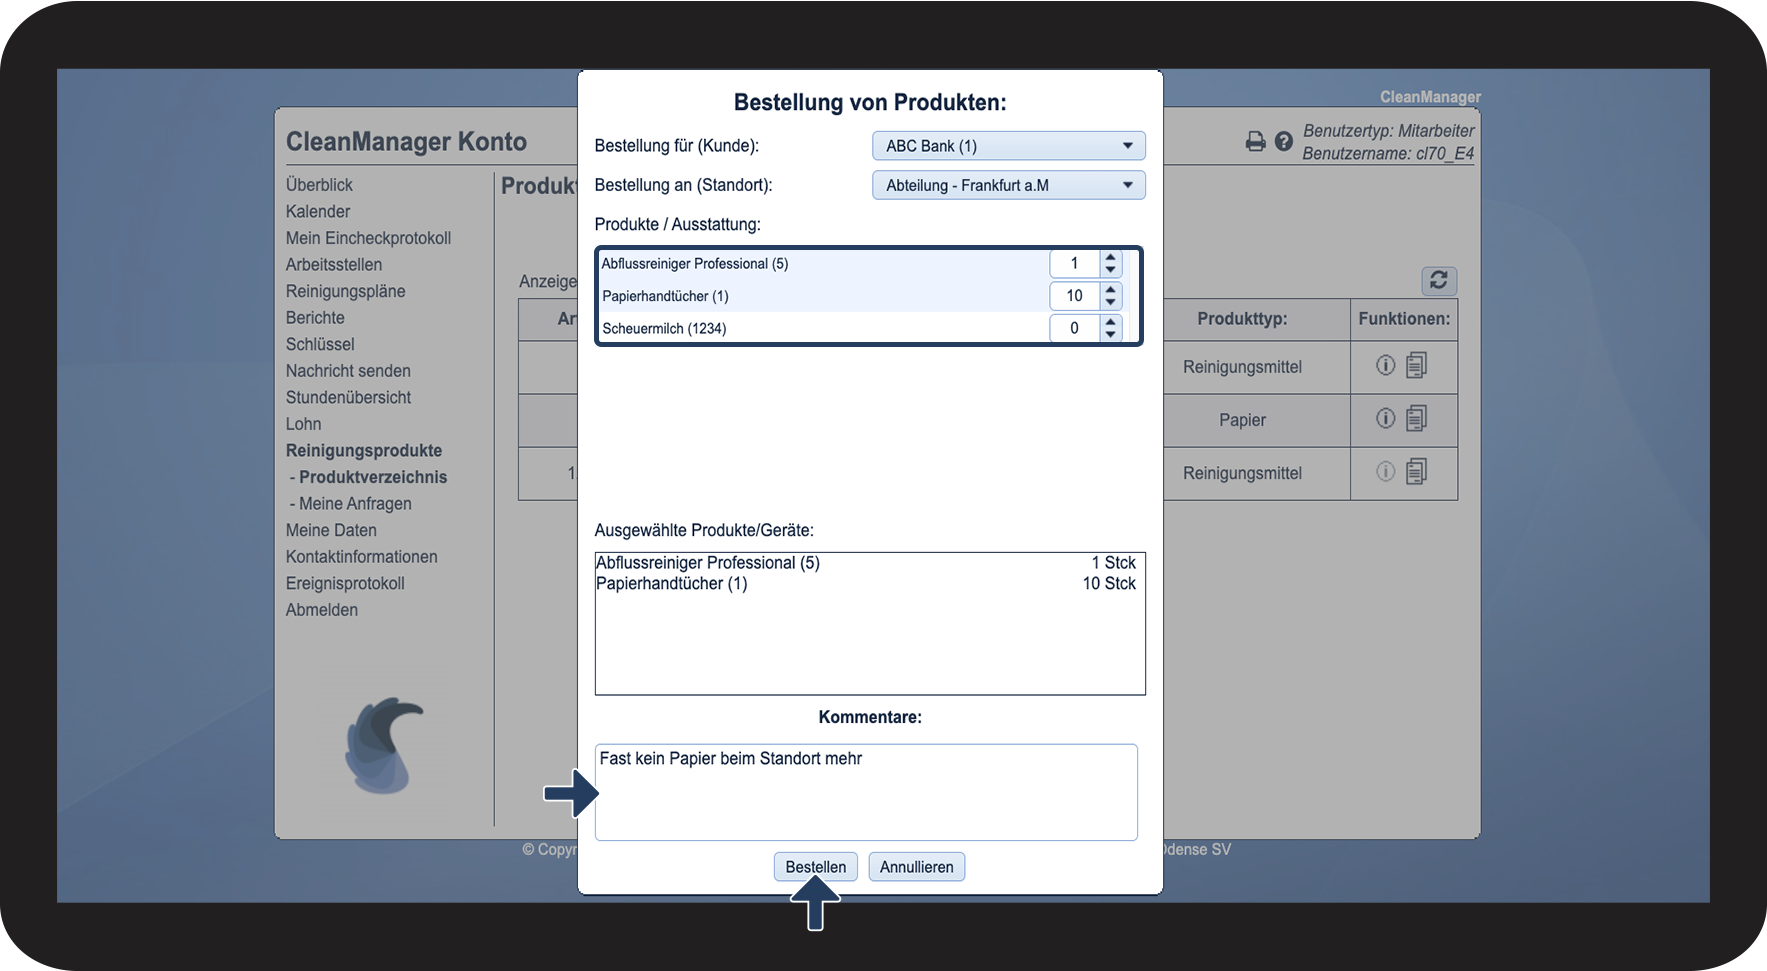Click order document icon in last Reinigungsmittel row
This screenshot has width=1767, height=971.
[1416, 471]
